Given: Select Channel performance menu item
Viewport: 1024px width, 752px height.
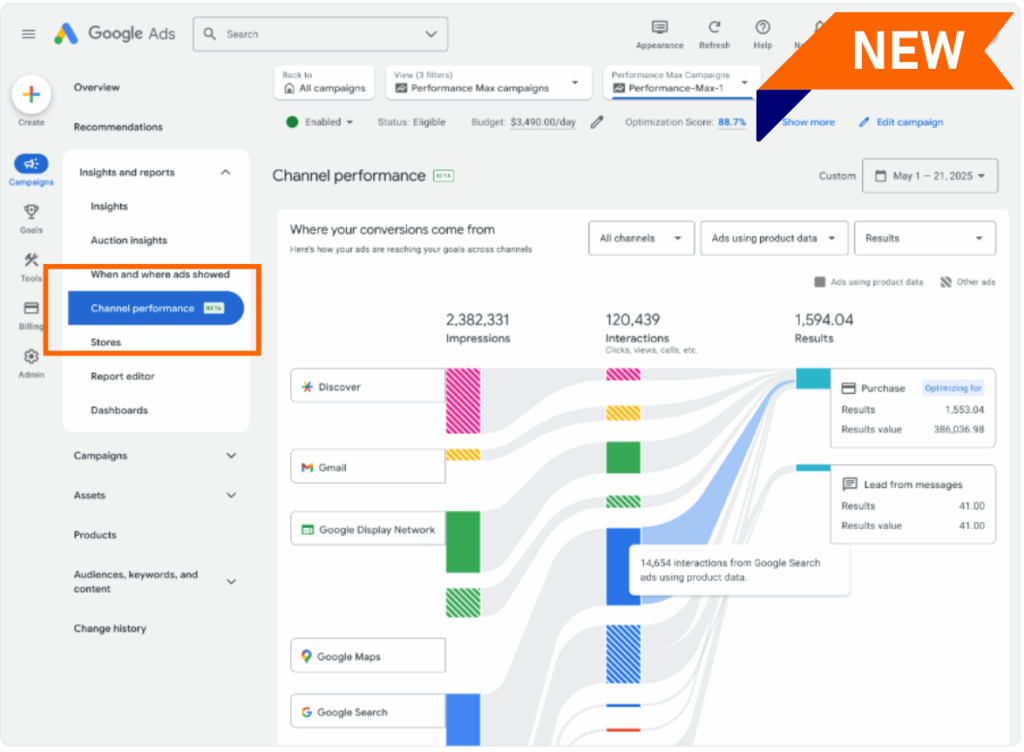Looking at the screenshot, I should point(155,308).
